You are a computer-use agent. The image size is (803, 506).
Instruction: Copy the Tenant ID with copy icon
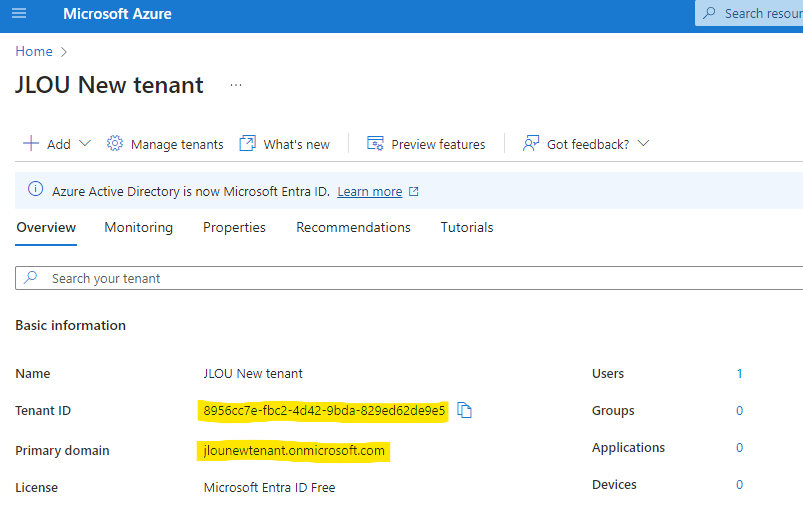pos(464,410)
